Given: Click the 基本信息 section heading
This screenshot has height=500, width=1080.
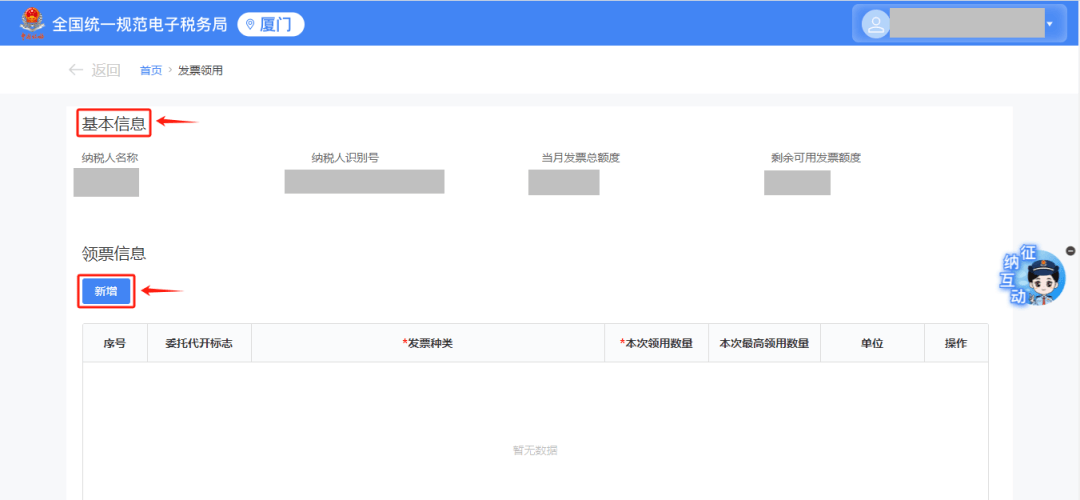Looking at the screenshot, I should (x=114, y=124).
